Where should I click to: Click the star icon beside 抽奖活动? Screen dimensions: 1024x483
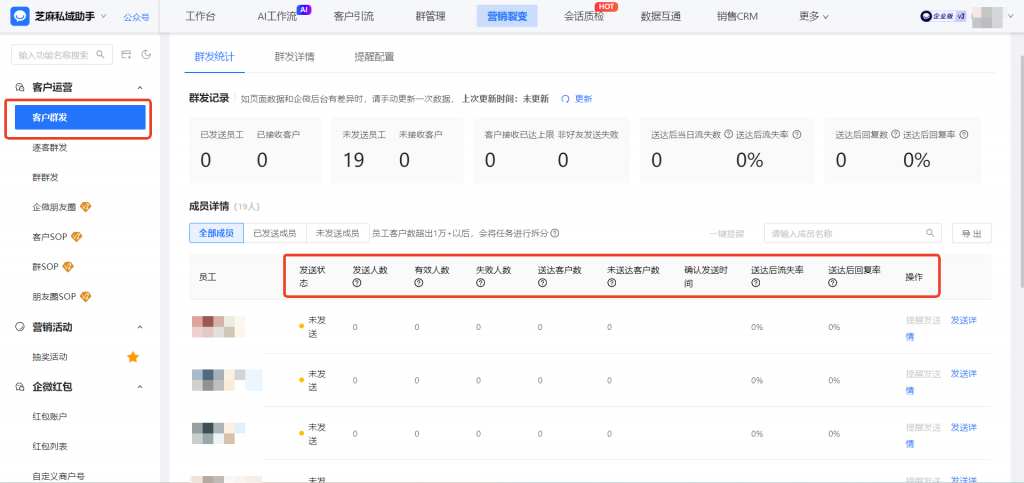pyautogui.click(x=133, y=357)
